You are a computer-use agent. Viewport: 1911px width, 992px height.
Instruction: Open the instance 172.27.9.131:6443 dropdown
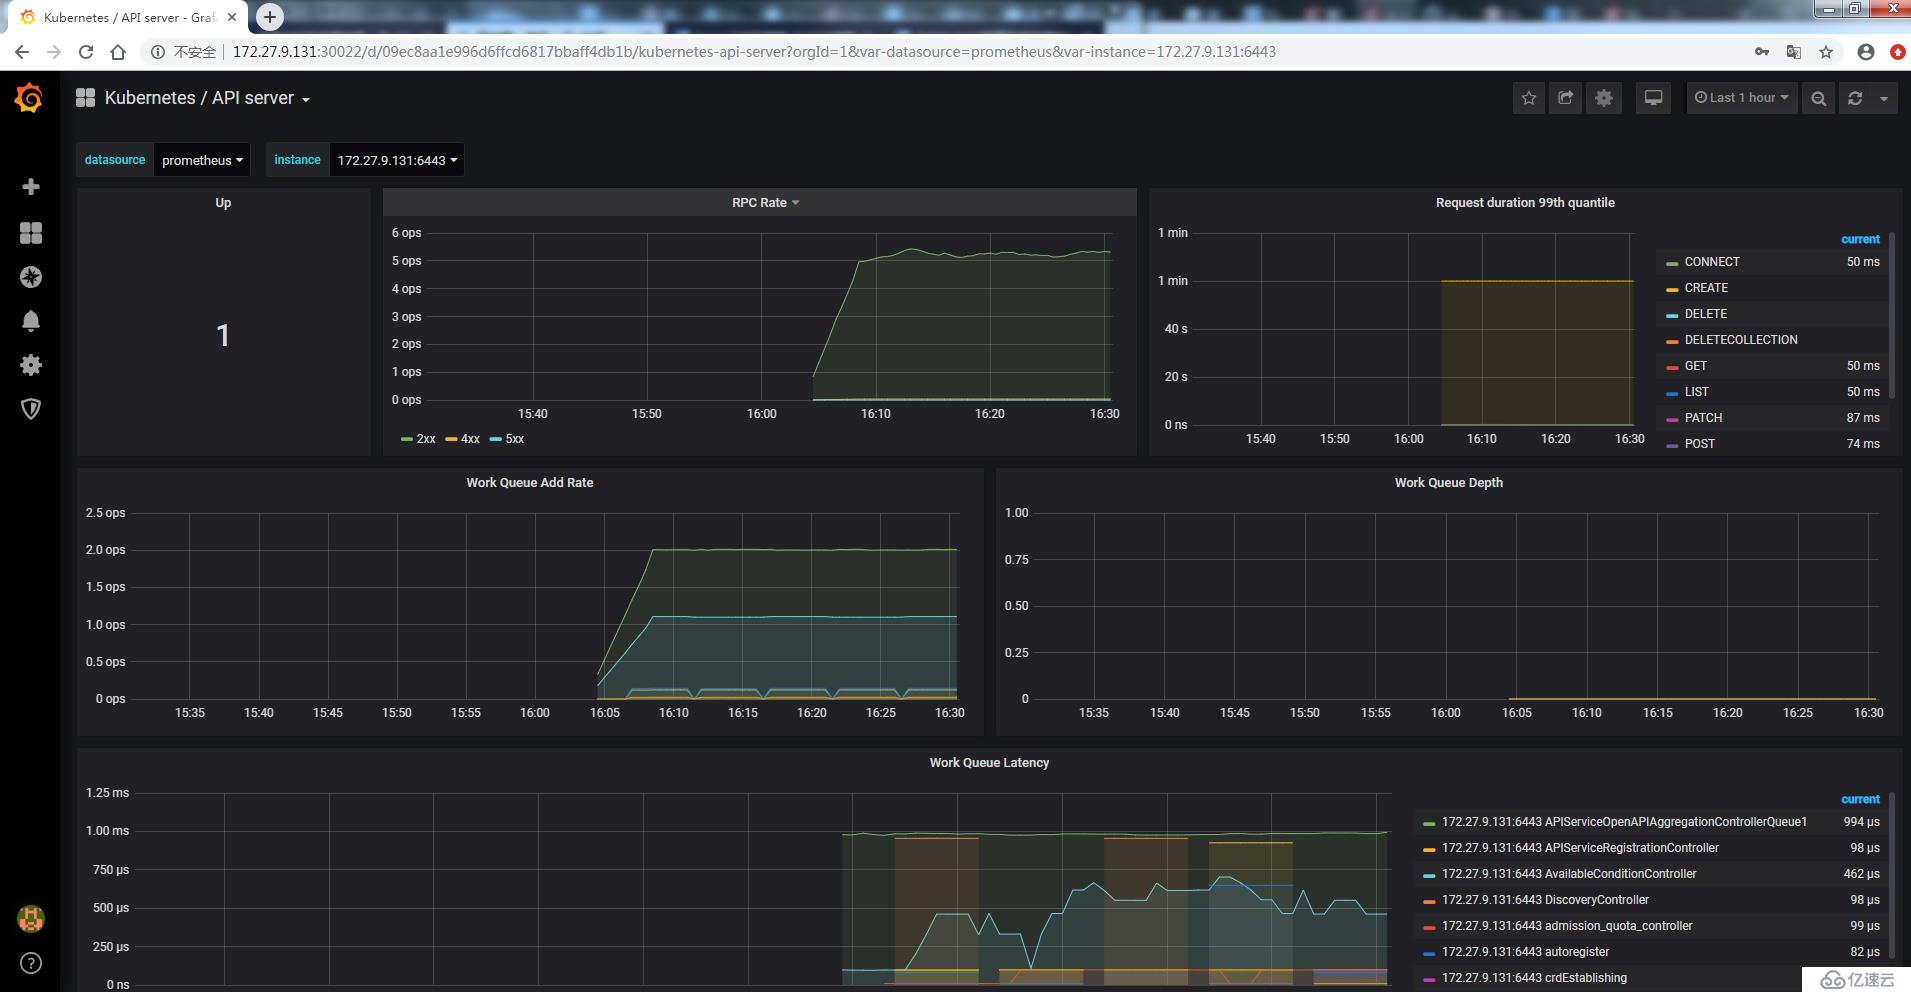tap(397, 160)
